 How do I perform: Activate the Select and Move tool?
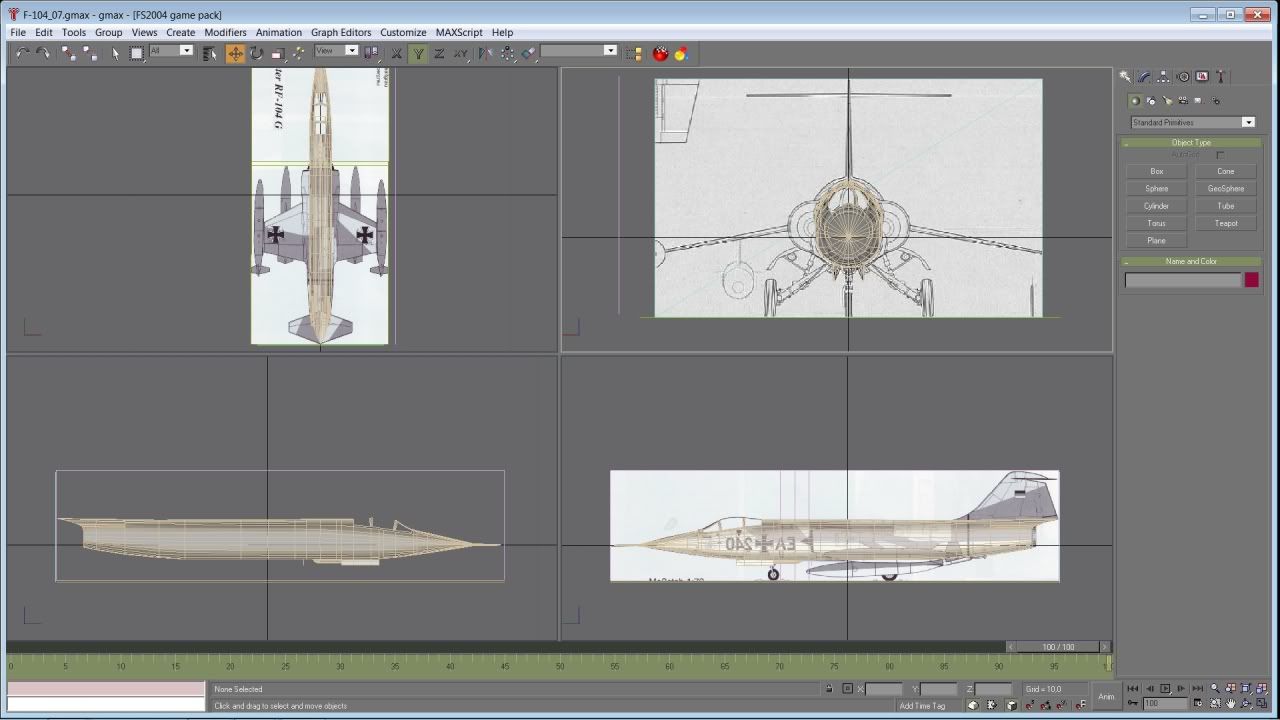point(235,53)
